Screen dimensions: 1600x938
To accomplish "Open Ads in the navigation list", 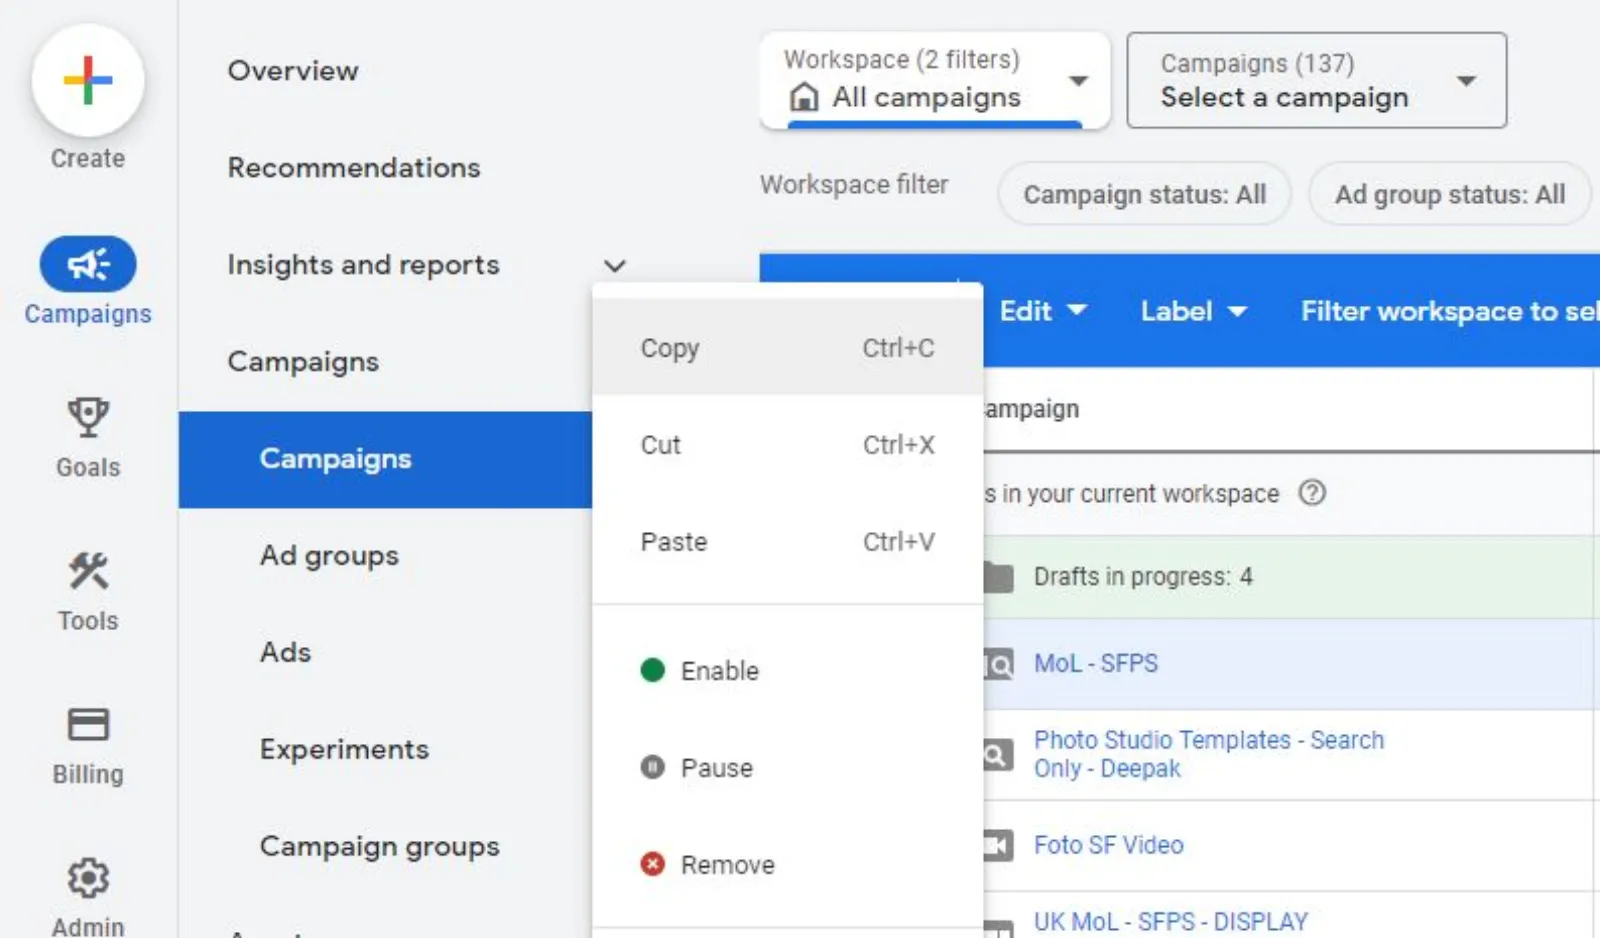I will coord(286,653).
